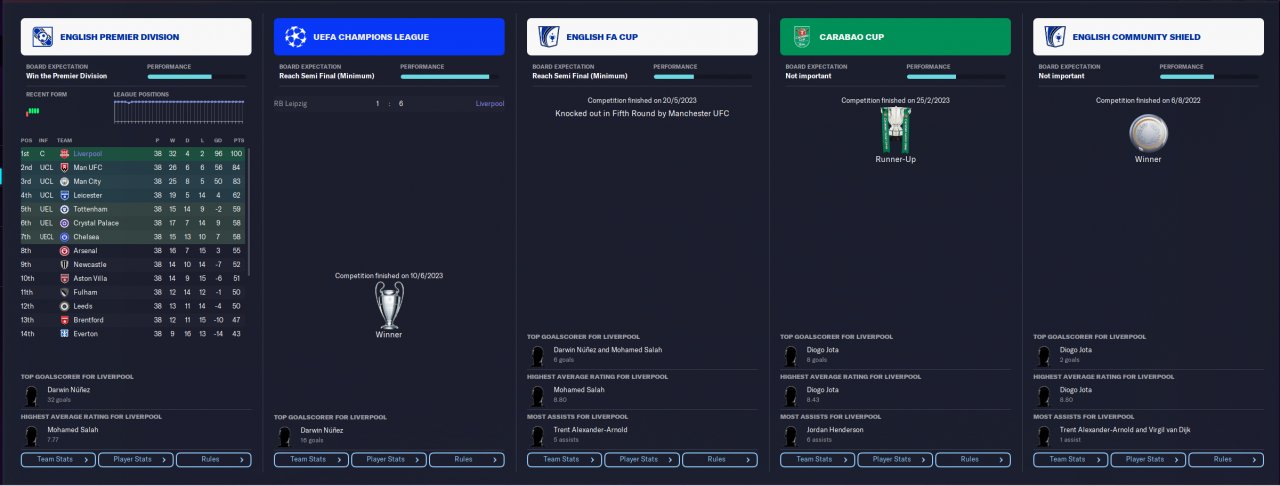Click the English Premier Division logo icon

[42, 37]
